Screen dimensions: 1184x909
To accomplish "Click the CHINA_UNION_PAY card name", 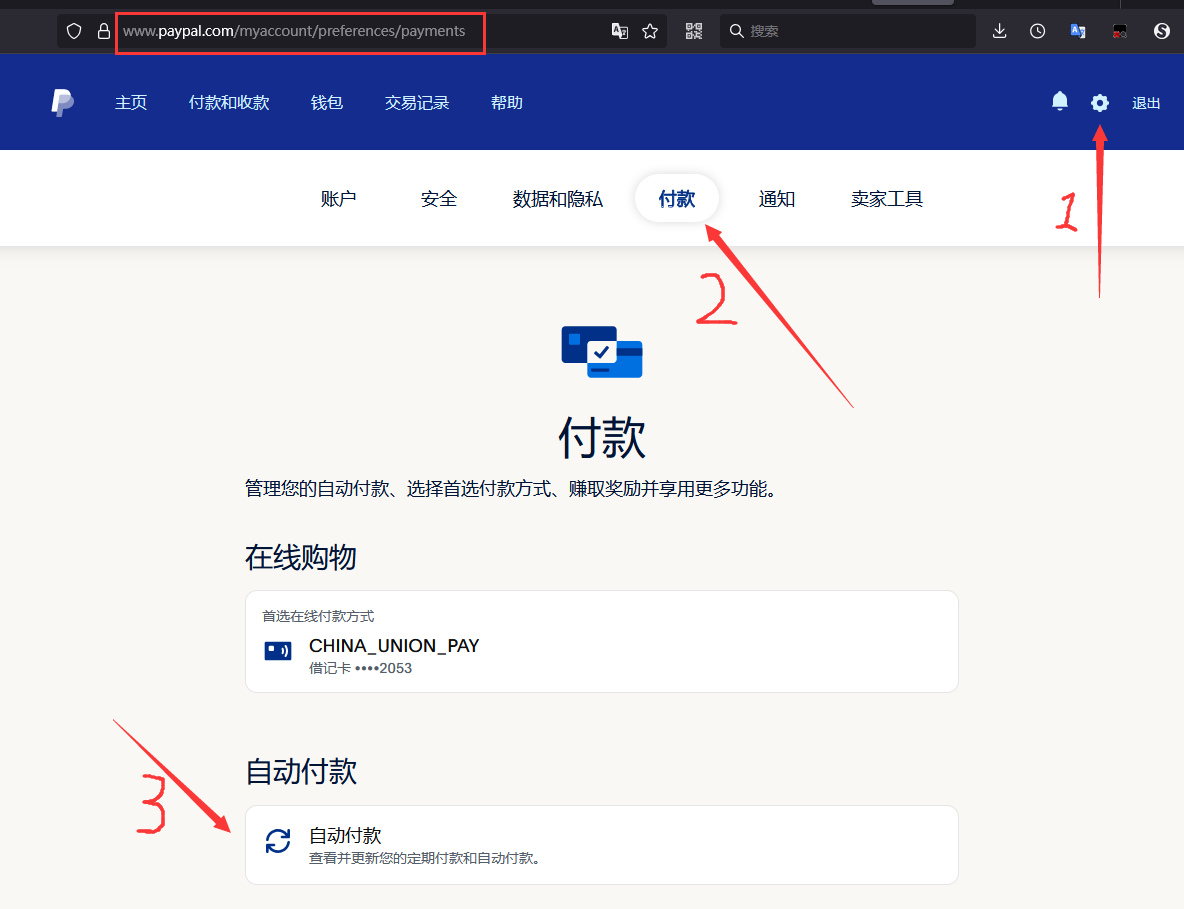I will point(394,646).
